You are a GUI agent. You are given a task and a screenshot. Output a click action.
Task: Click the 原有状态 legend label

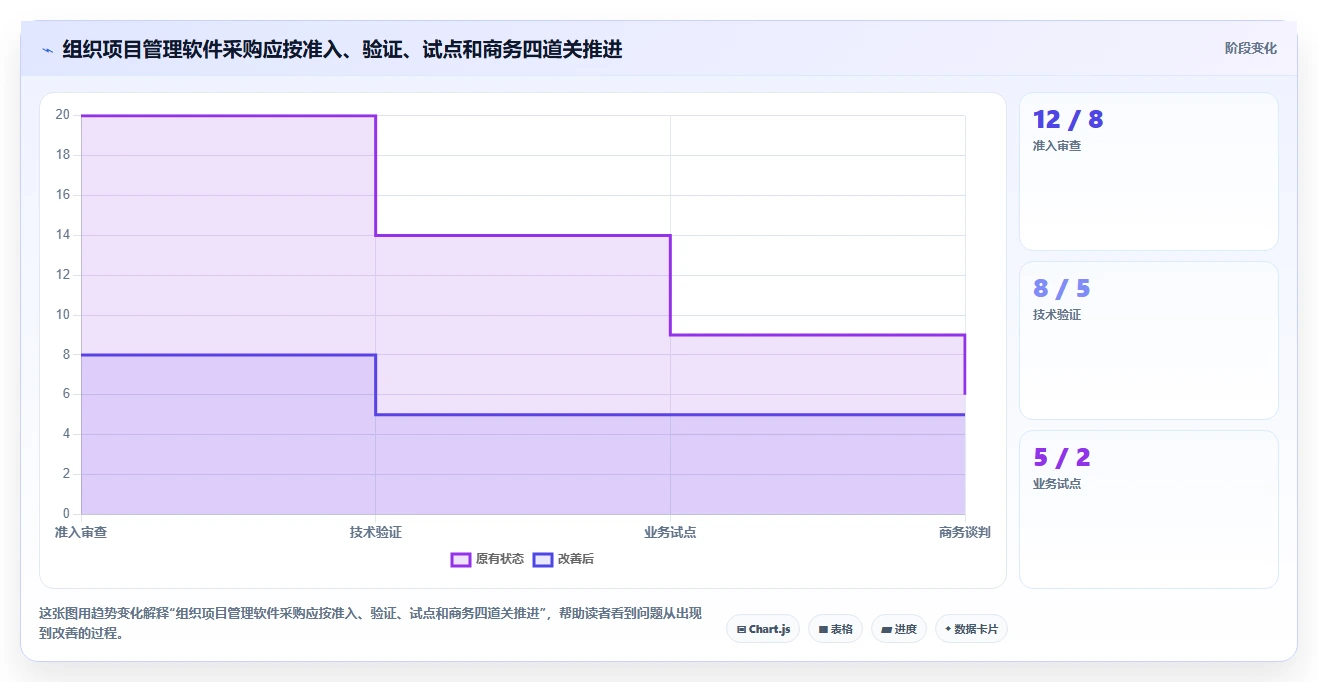(x=500, y=560)
